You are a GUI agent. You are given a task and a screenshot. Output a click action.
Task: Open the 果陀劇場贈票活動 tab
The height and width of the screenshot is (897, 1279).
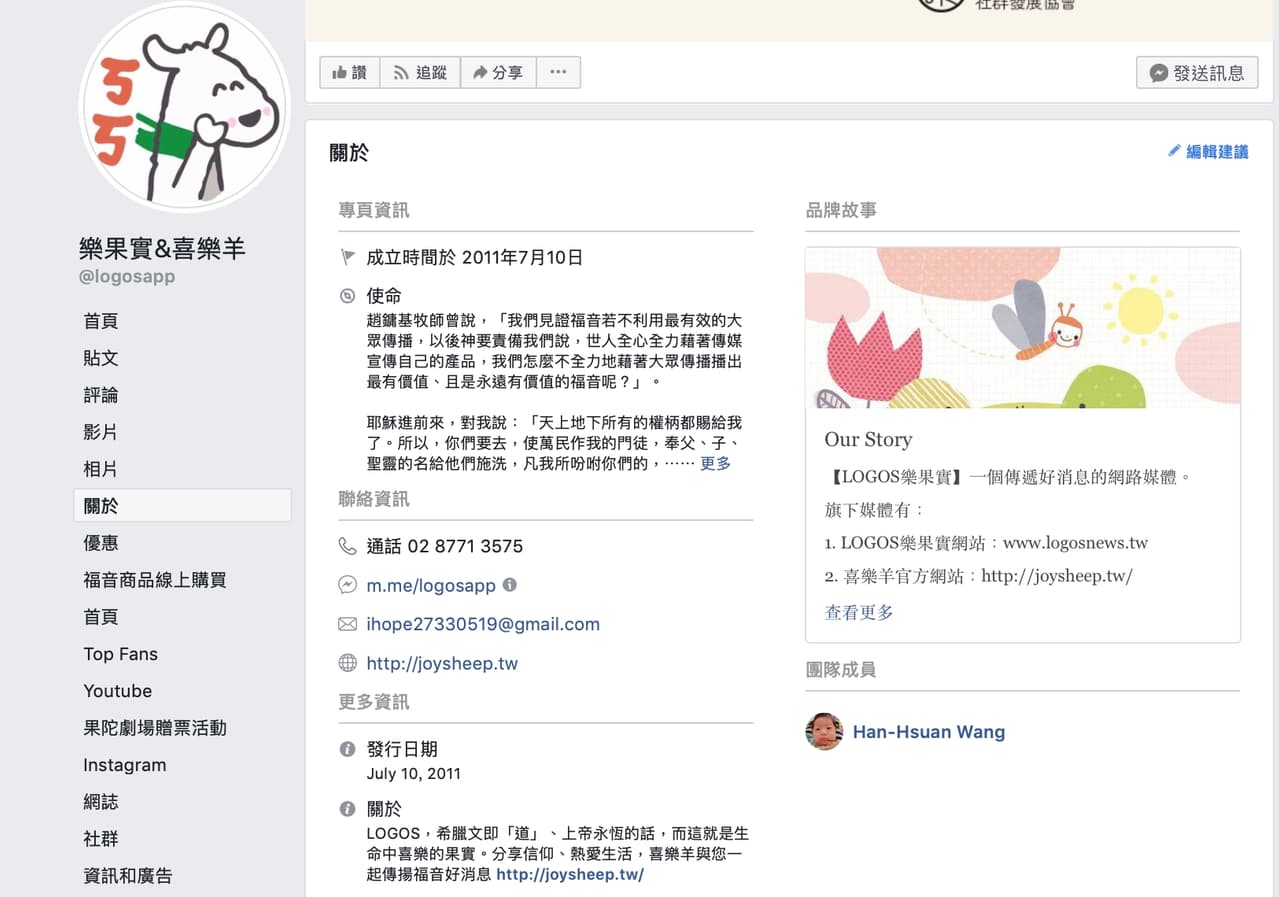coord(155,728)
